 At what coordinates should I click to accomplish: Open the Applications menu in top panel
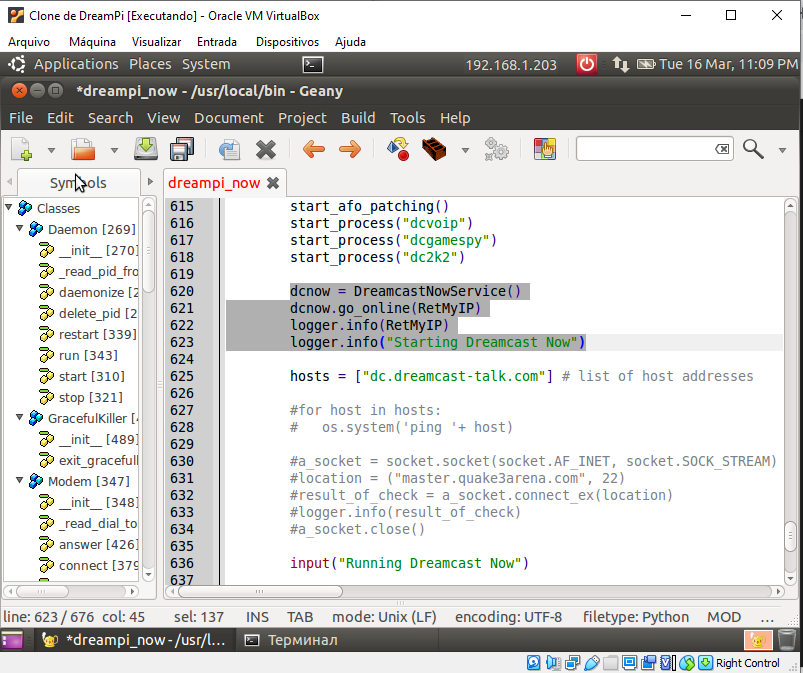[x=76, y=64]
